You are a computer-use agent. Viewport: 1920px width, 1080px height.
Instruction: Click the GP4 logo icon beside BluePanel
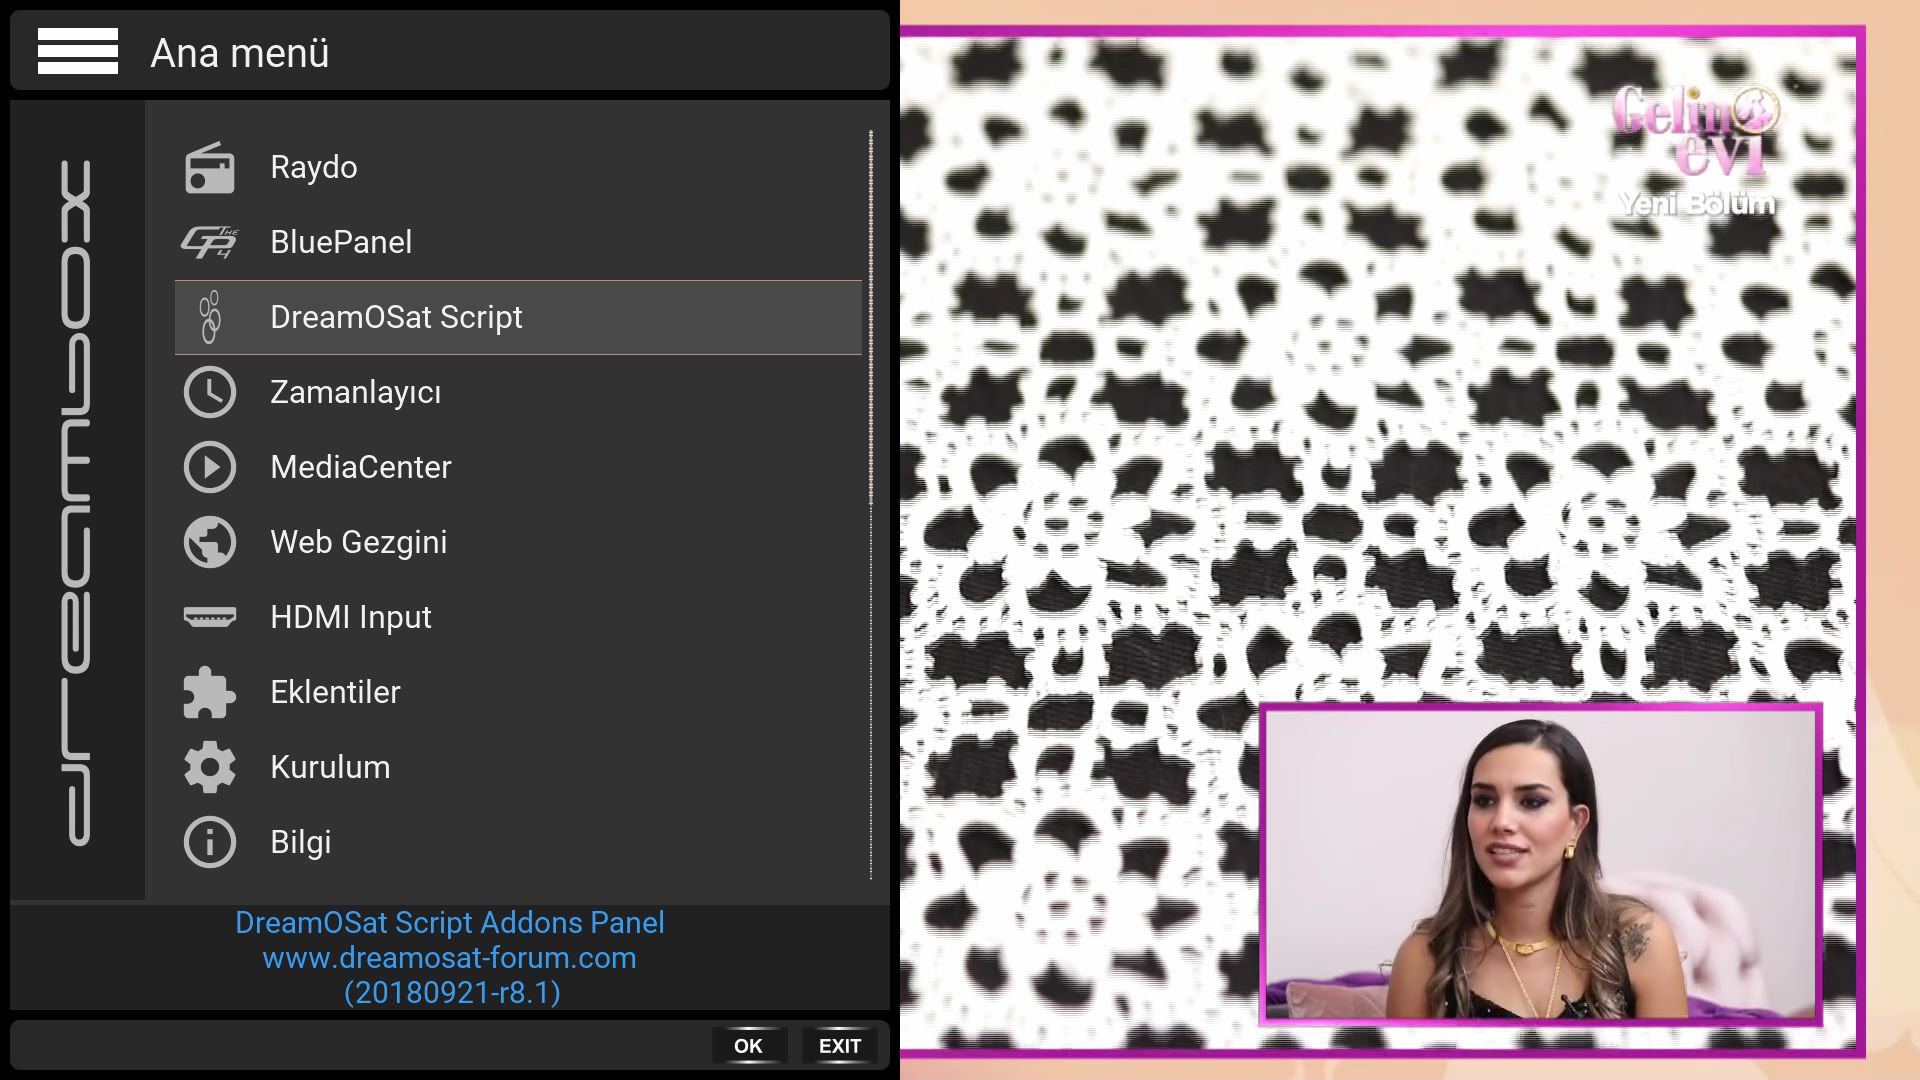pos(210,242)
